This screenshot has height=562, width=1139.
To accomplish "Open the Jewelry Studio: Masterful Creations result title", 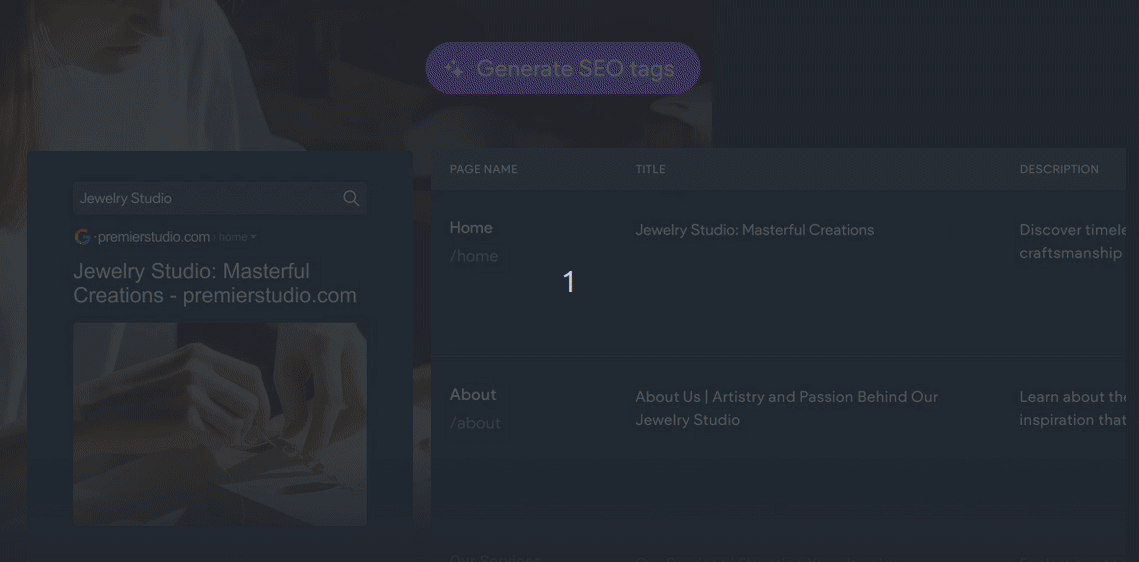I will tap(215, 283).
